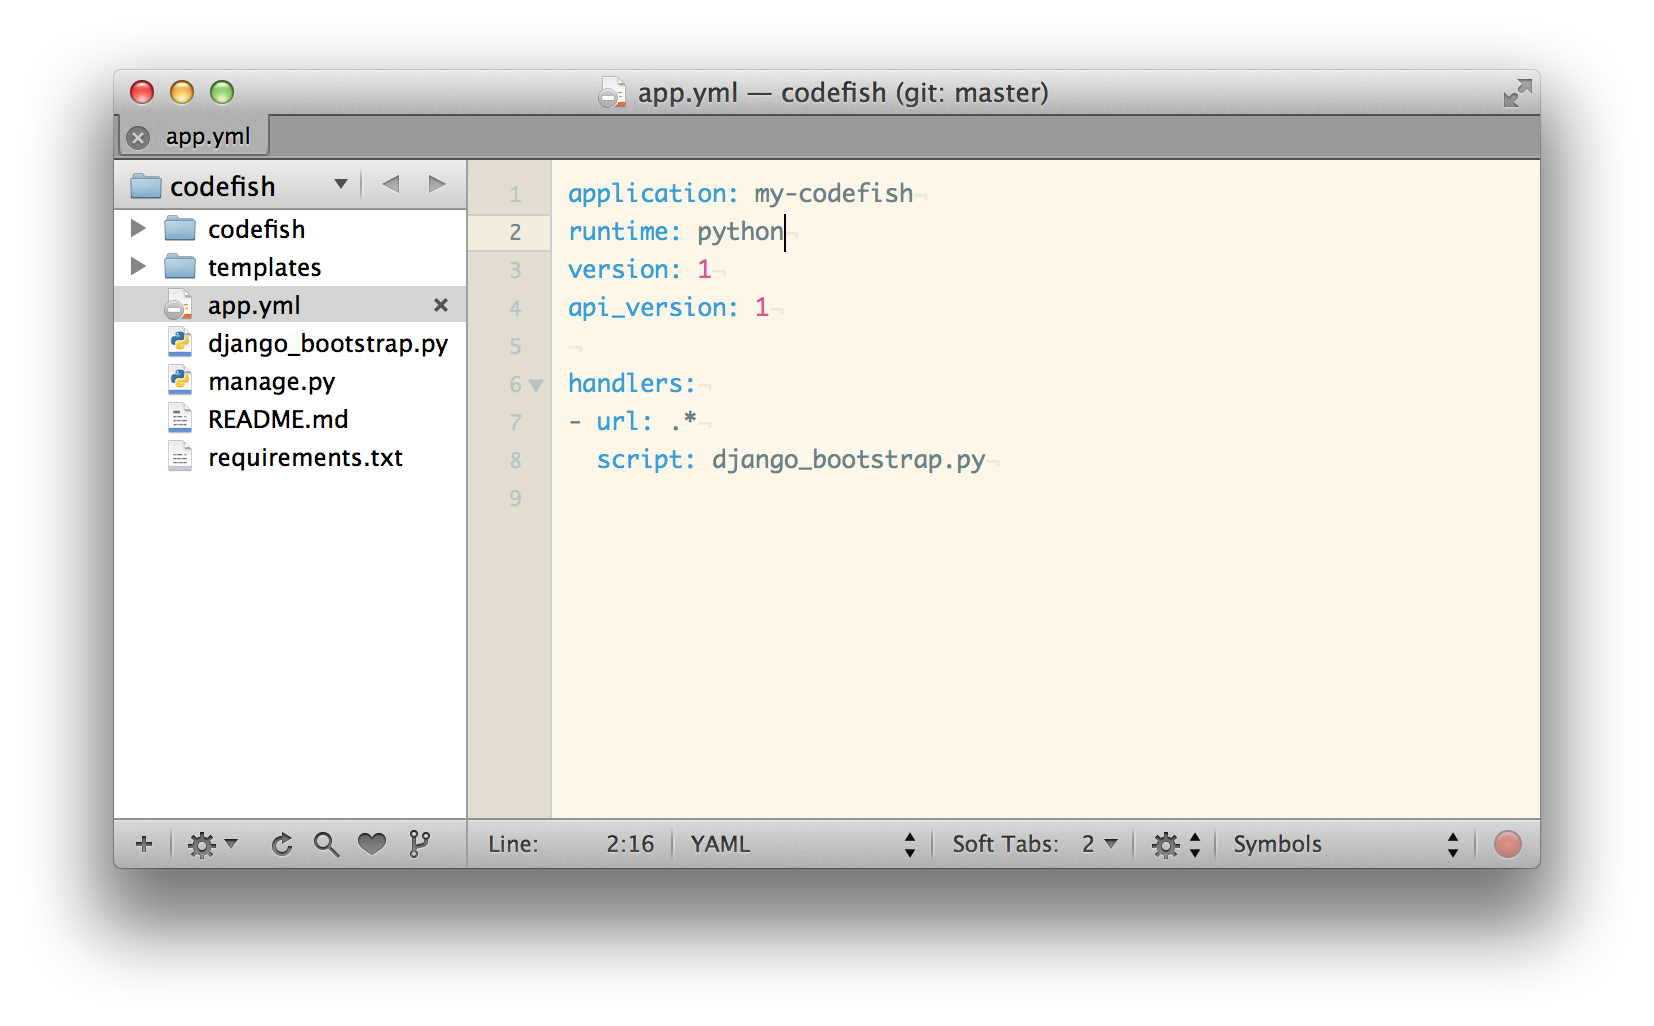Expand the codefish folder
1654x1026 pixels.
tap(139, 229)
